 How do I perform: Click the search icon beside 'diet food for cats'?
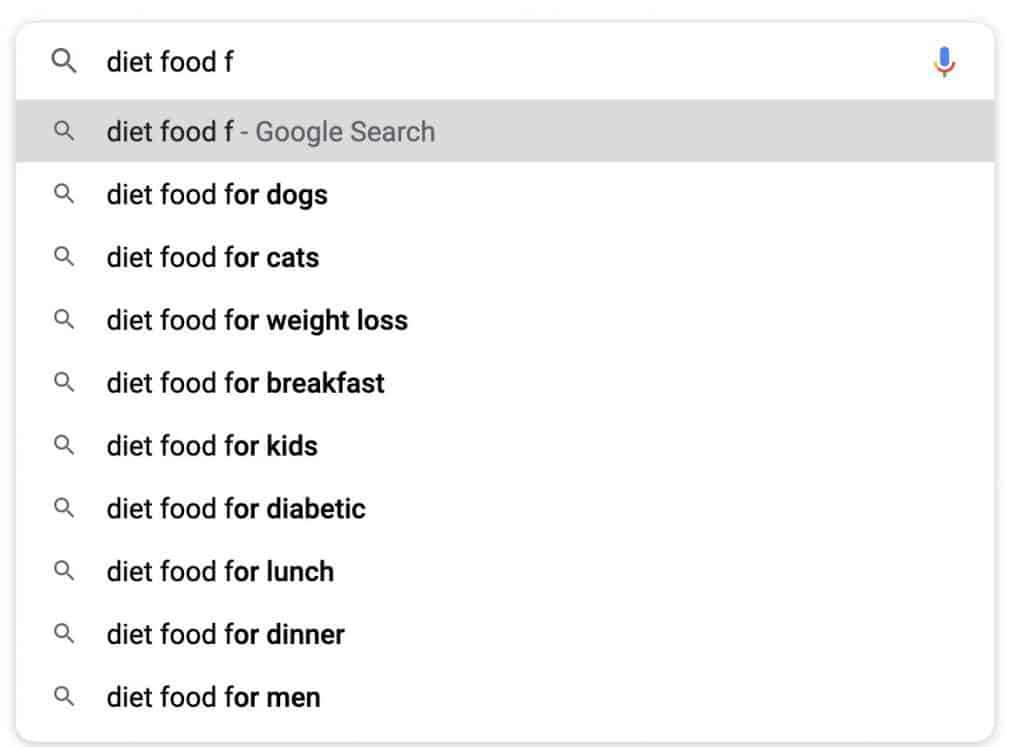(64, 257)
